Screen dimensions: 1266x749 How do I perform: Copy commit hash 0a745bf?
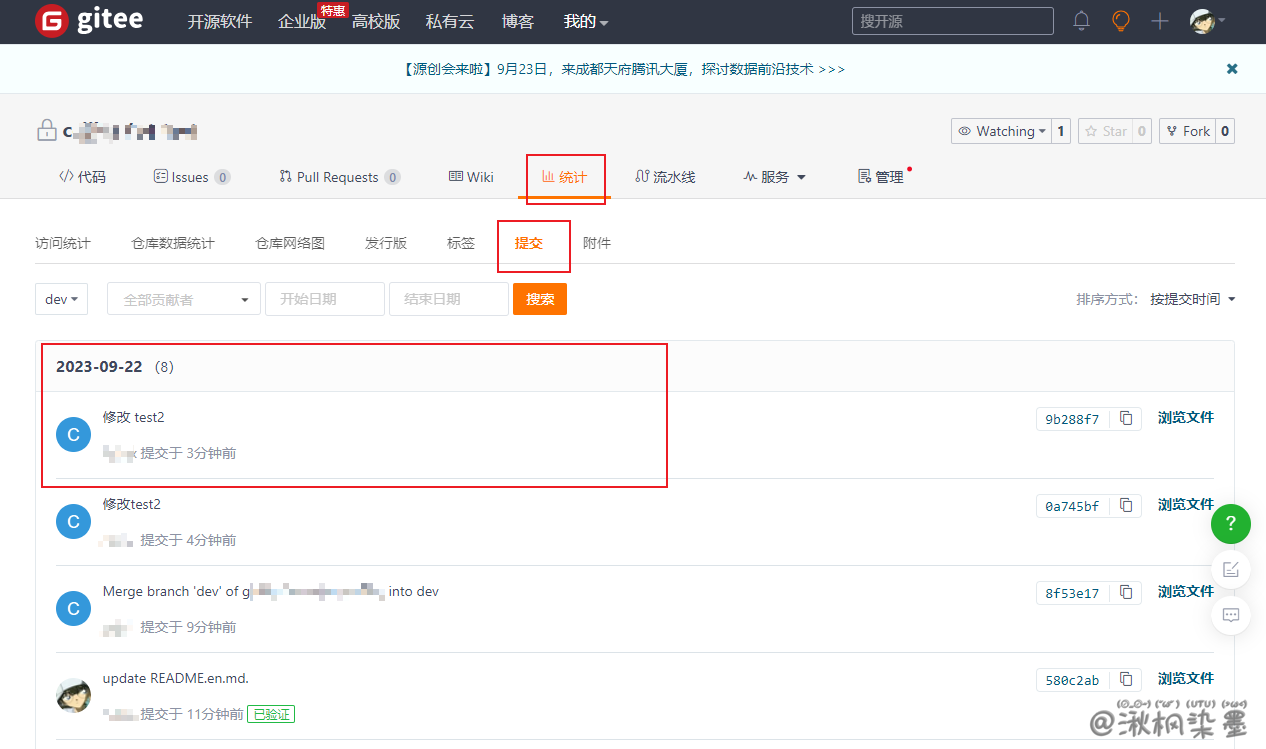click(x=1126, y=506)
